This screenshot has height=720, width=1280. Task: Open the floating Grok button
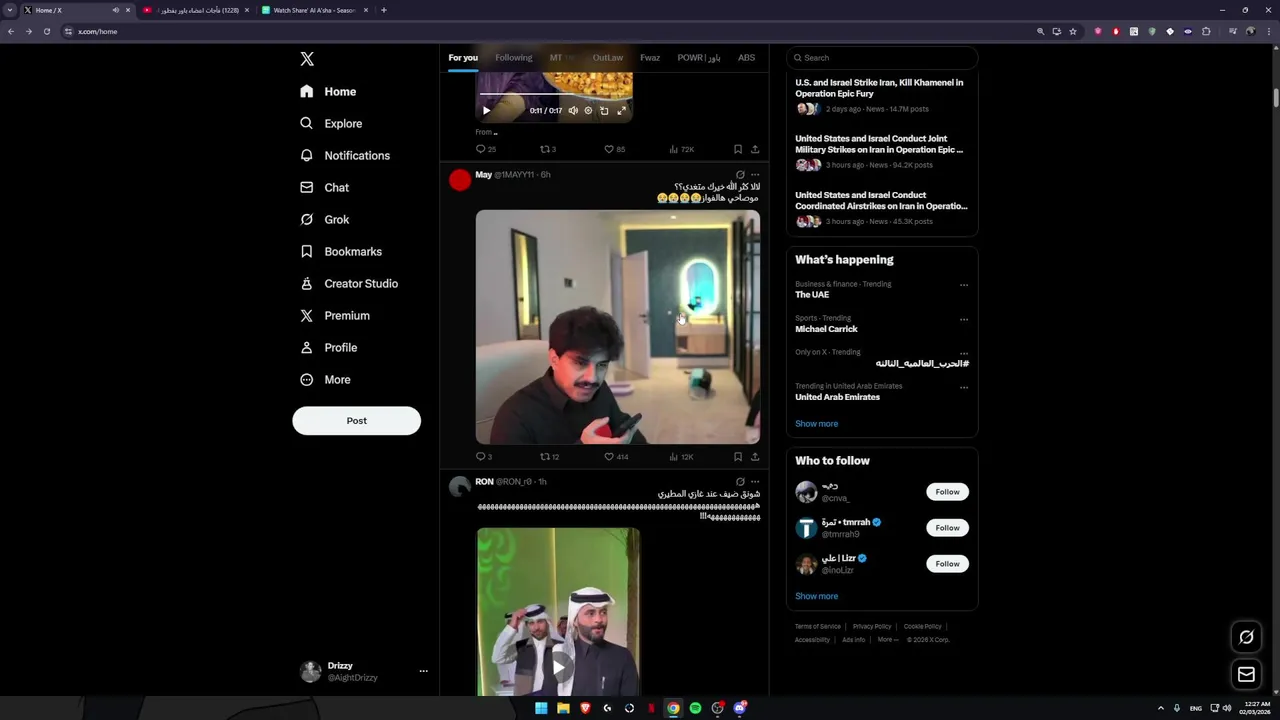[x=1246, y=637]
